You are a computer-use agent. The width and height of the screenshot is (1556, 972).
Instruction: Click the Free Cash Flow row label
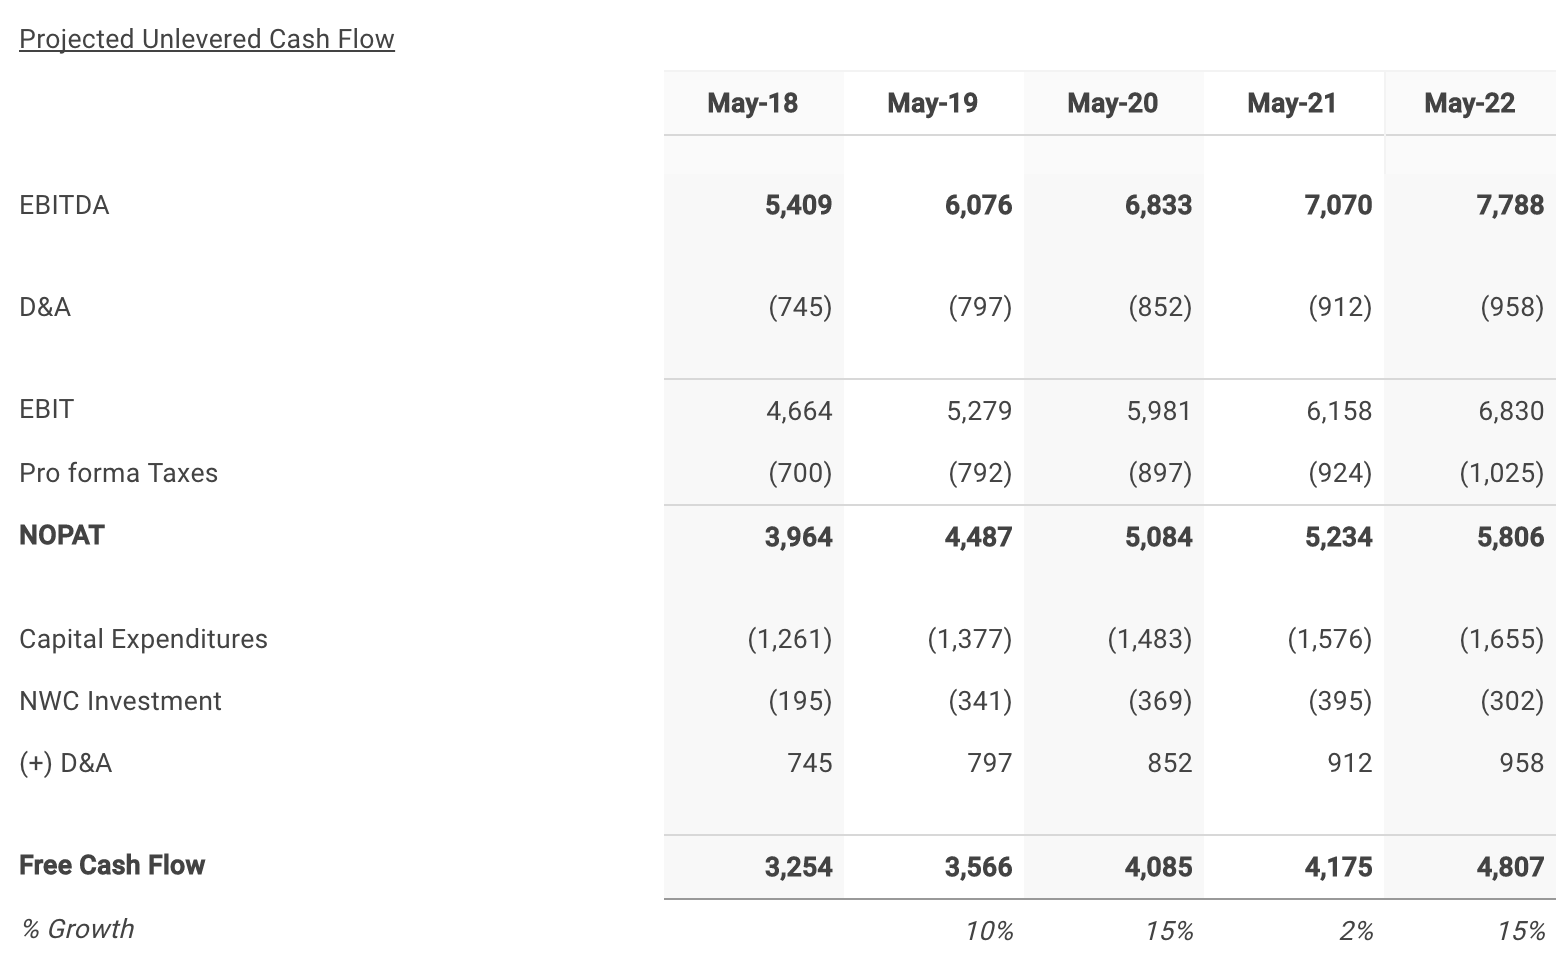point(112,865)
